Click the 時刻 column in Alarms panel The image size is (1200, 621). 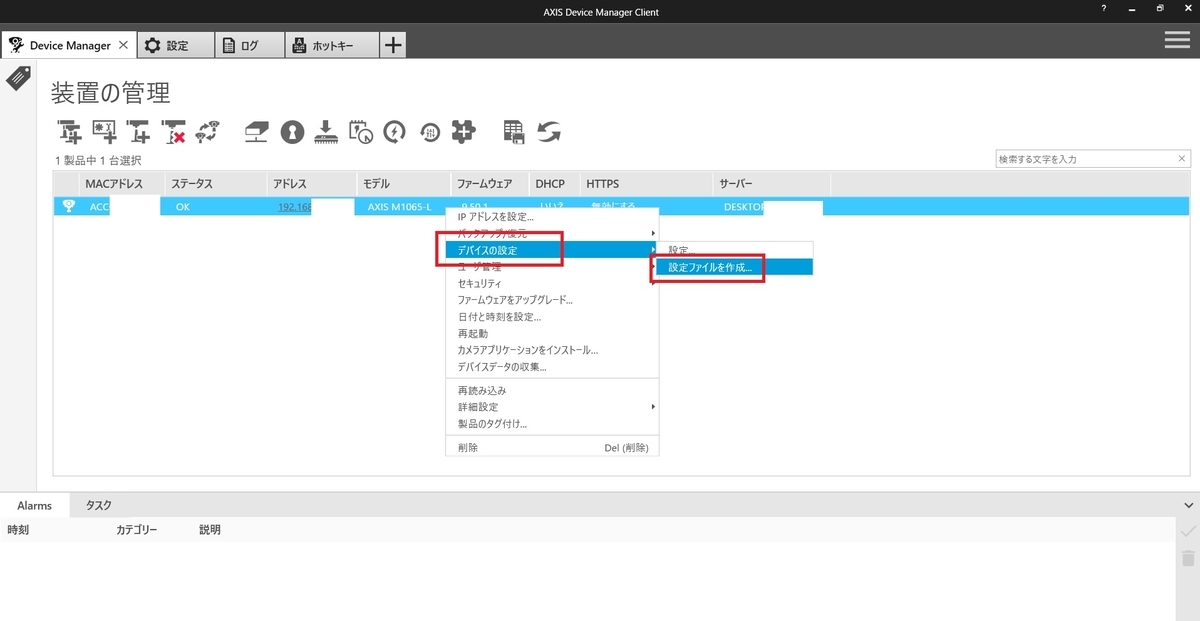18,530
